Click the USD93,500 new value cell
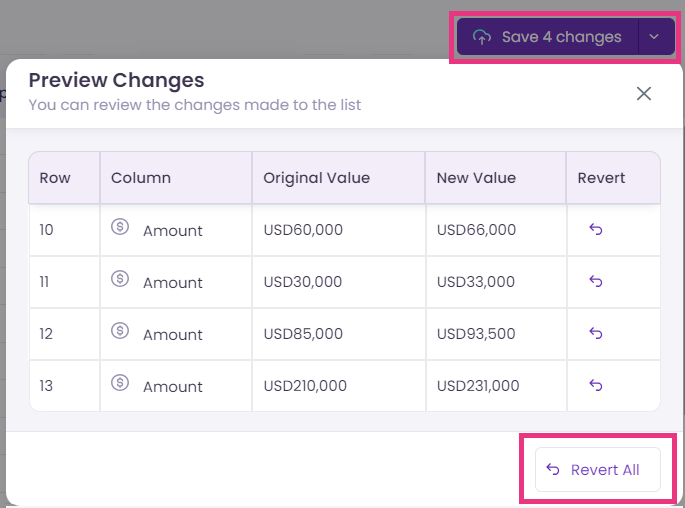This screenshot has height=508, width=685. pos(496,334)
